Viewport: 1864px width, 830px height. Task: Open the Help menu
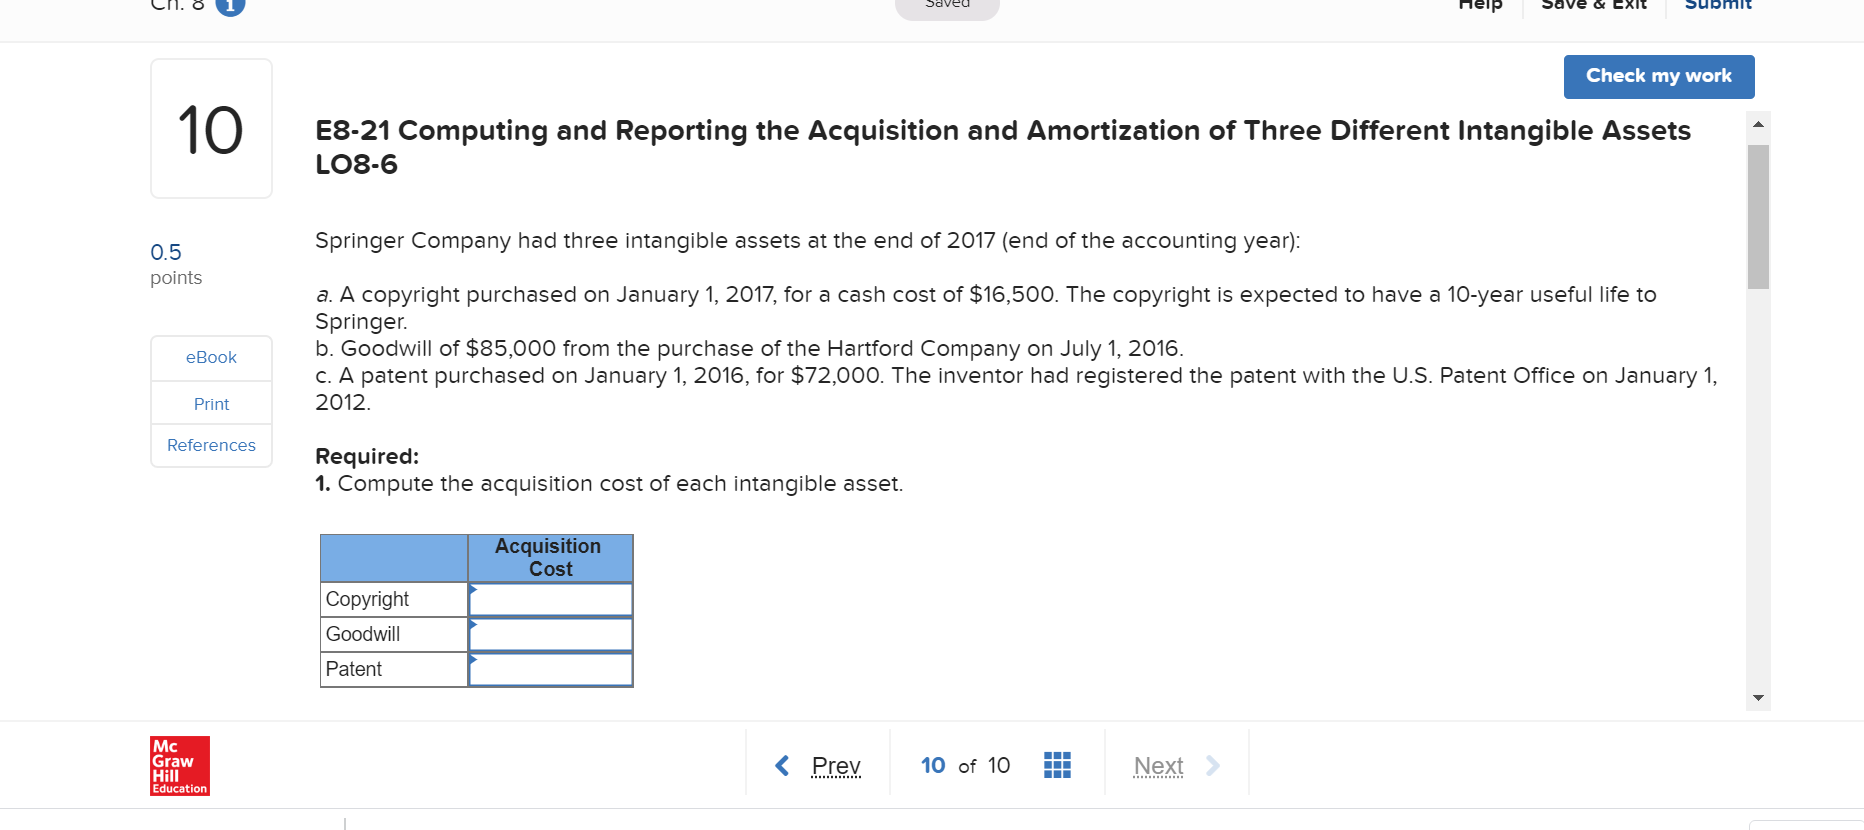point(1480,6)
